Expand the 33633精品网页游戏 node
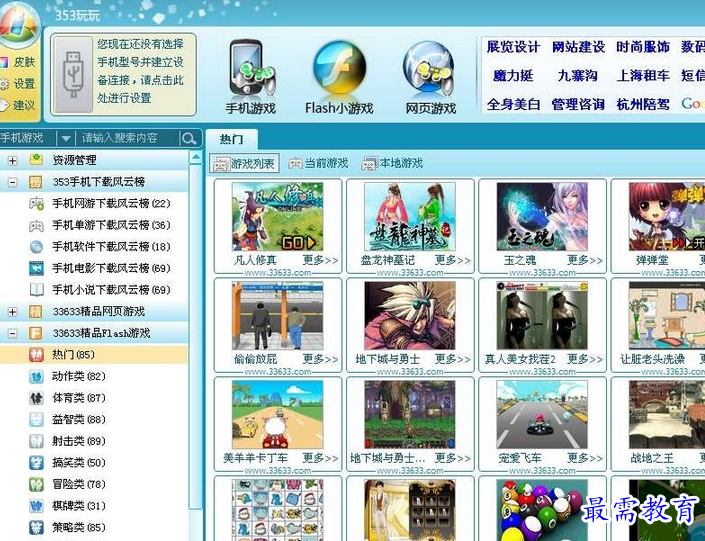 click(13, 312)
